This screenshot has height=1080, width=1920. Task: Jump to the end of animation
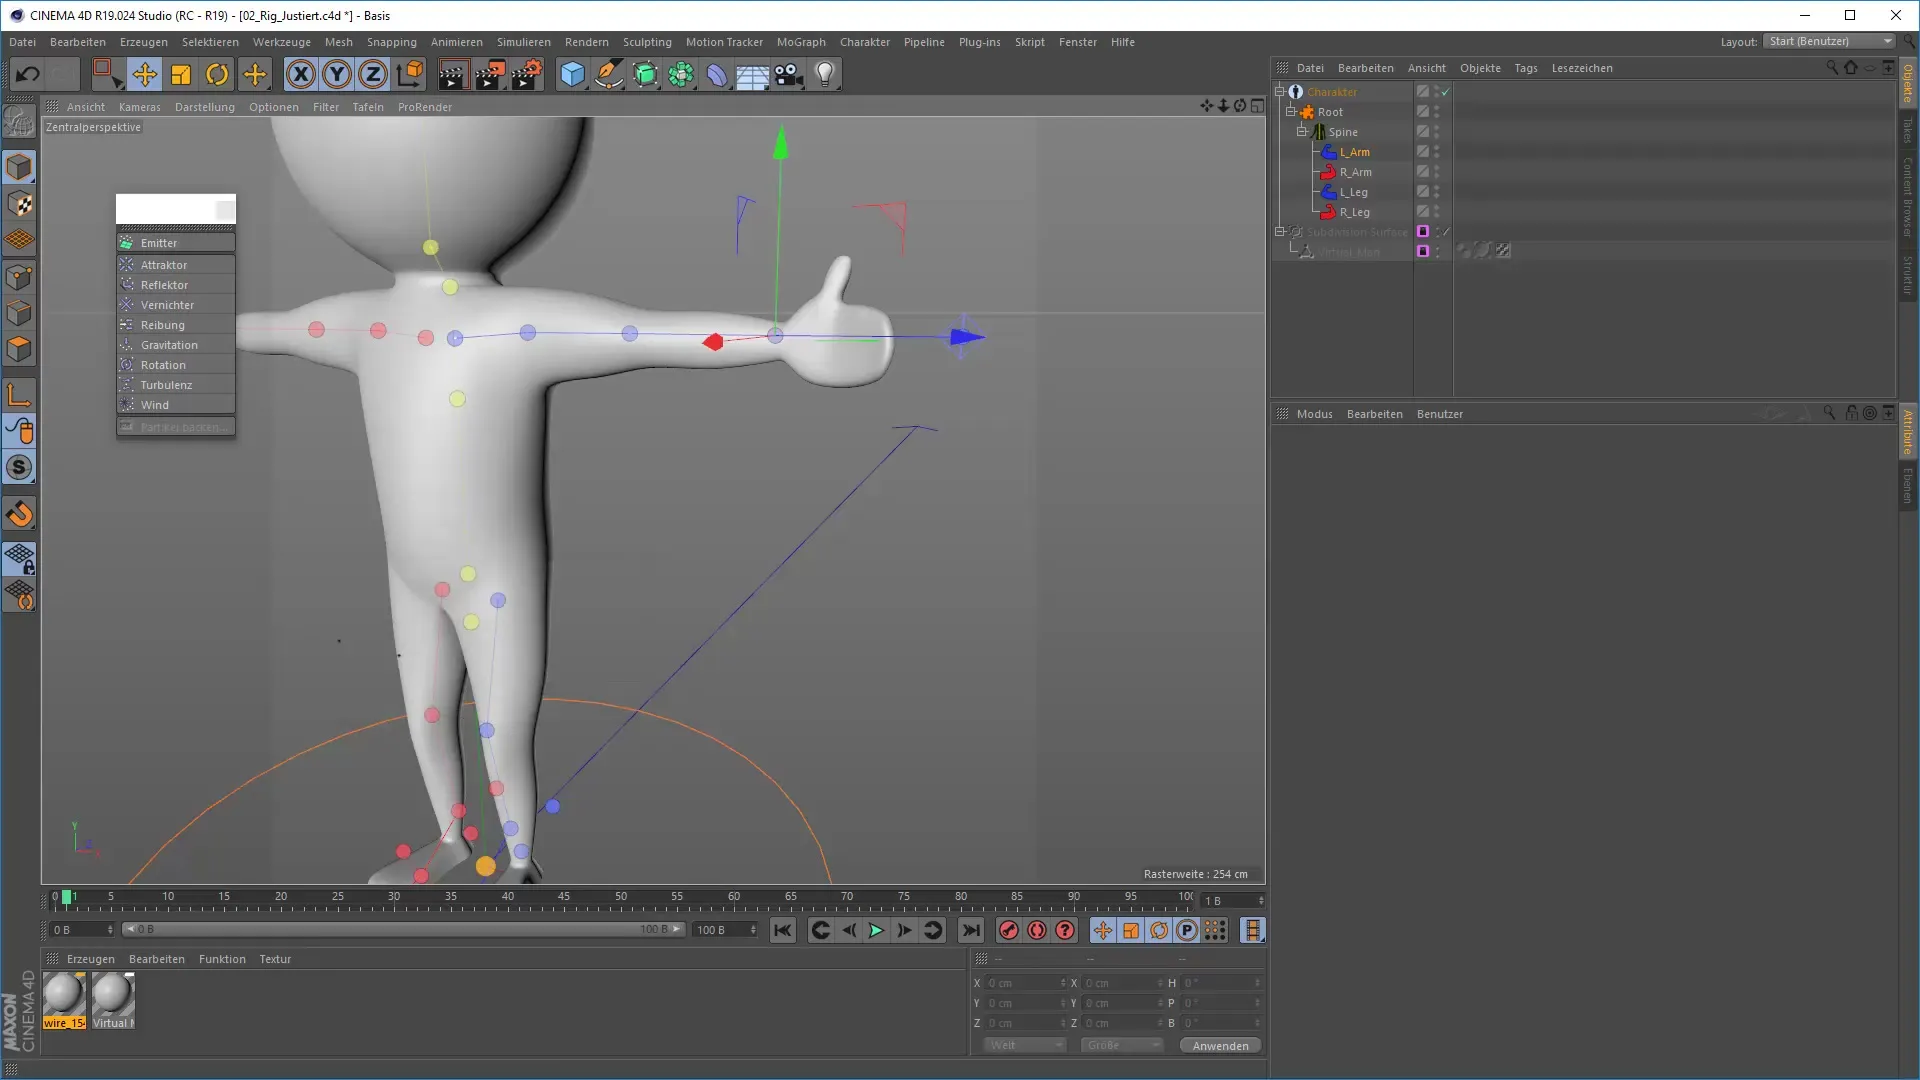(x=971, y=930)
